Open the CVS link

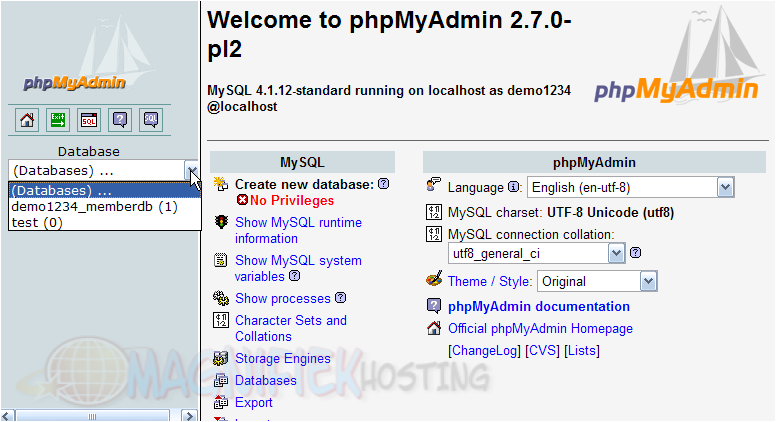click(542, 351)
